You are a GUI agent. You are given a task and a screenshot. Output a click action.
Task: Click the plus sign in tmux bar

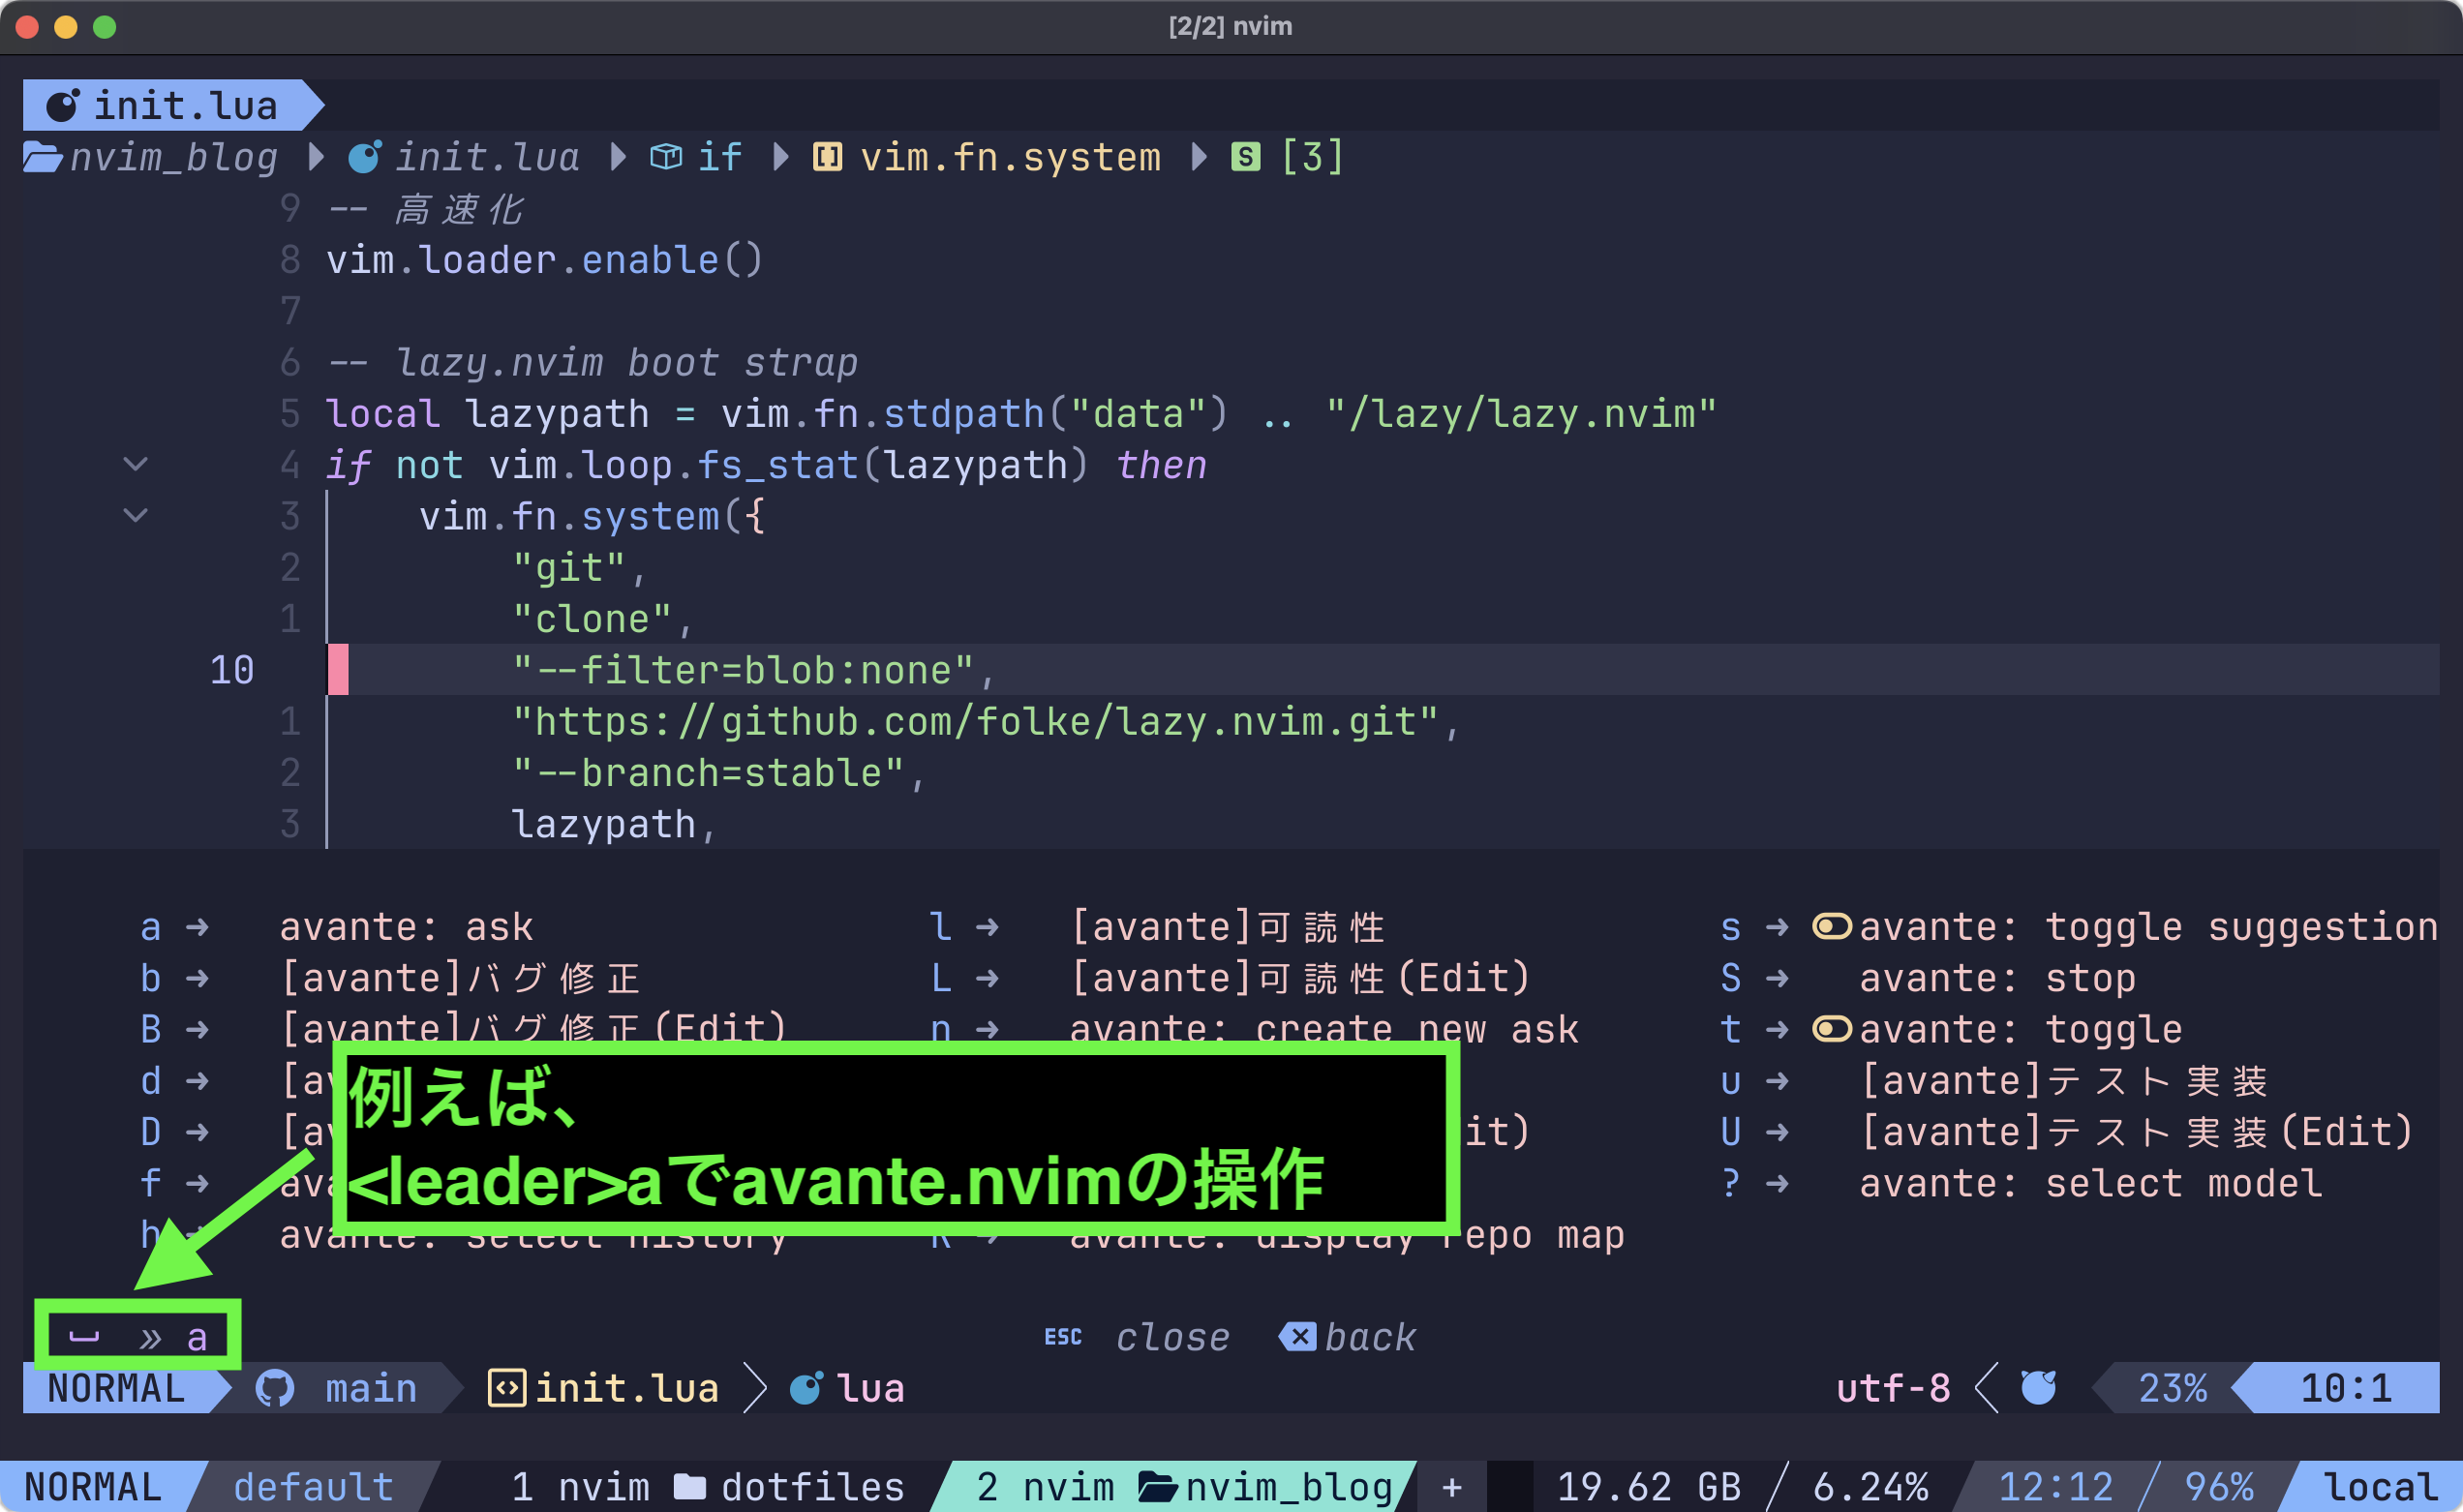point(1452,1487)
